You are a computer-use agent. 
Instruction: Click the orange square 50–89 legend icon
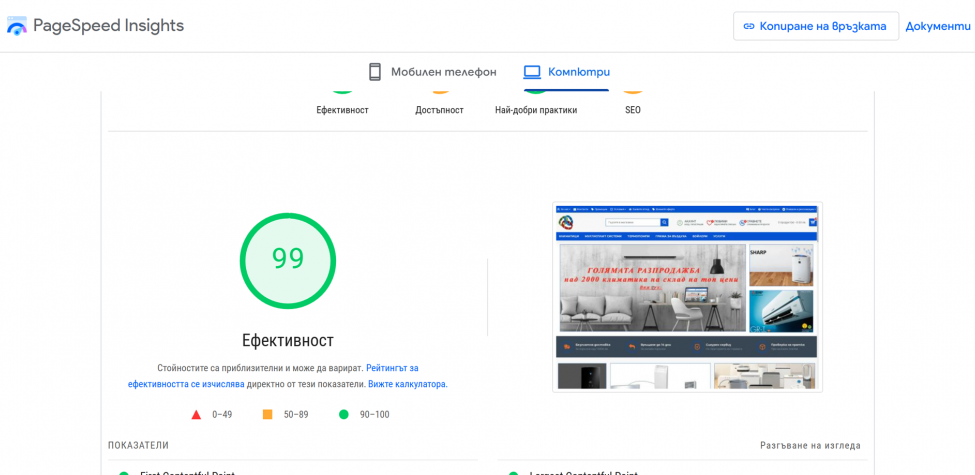coord(267,414)
